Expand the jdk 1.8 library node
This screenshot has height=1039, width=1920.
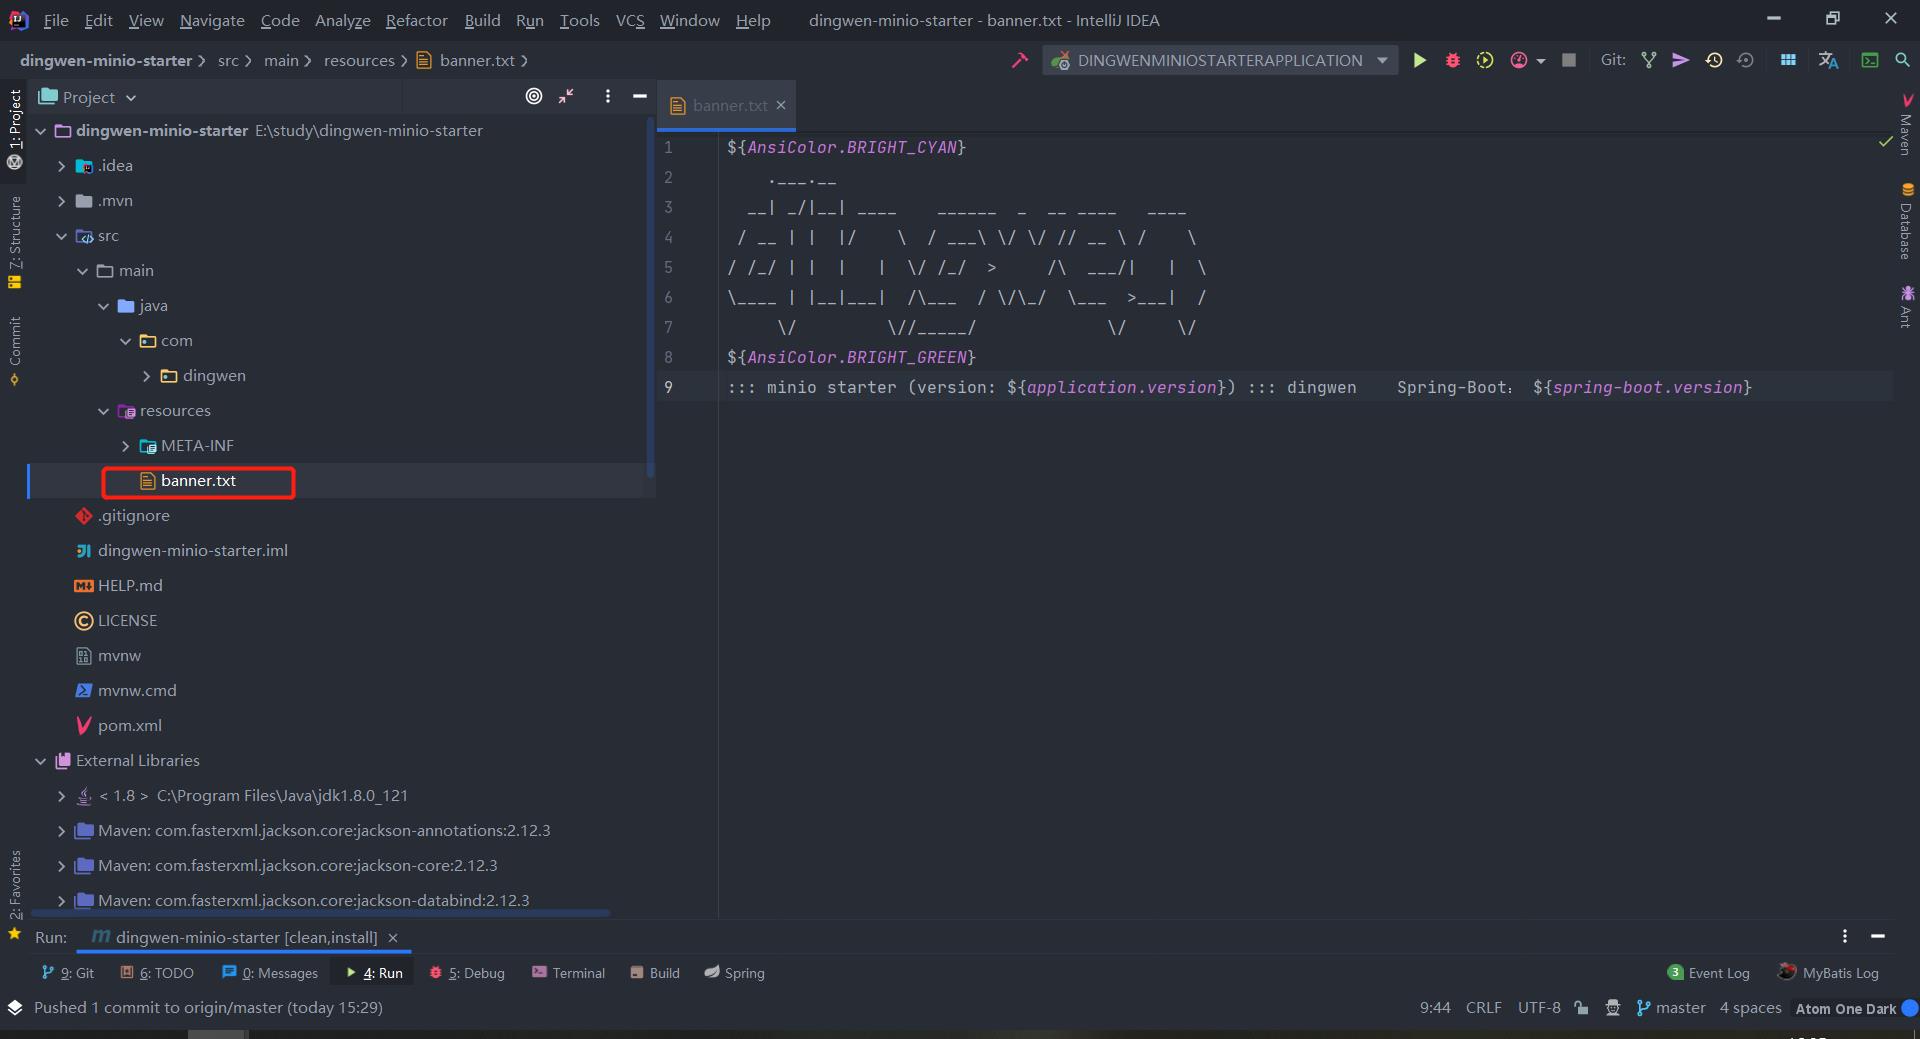click(x=61, y=796)
